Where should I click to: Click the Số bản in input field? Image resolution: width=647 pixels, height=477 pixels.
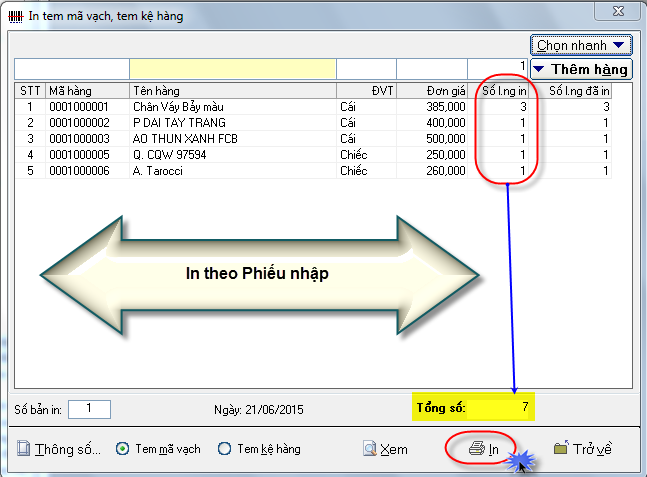coord(90,408)
